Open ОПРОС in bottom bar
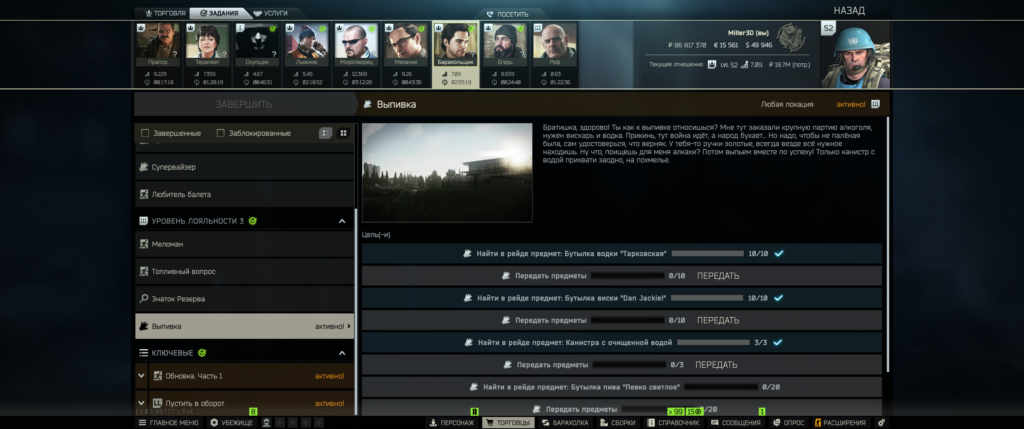Viewport: 1024px width, 429px height. 788,423
